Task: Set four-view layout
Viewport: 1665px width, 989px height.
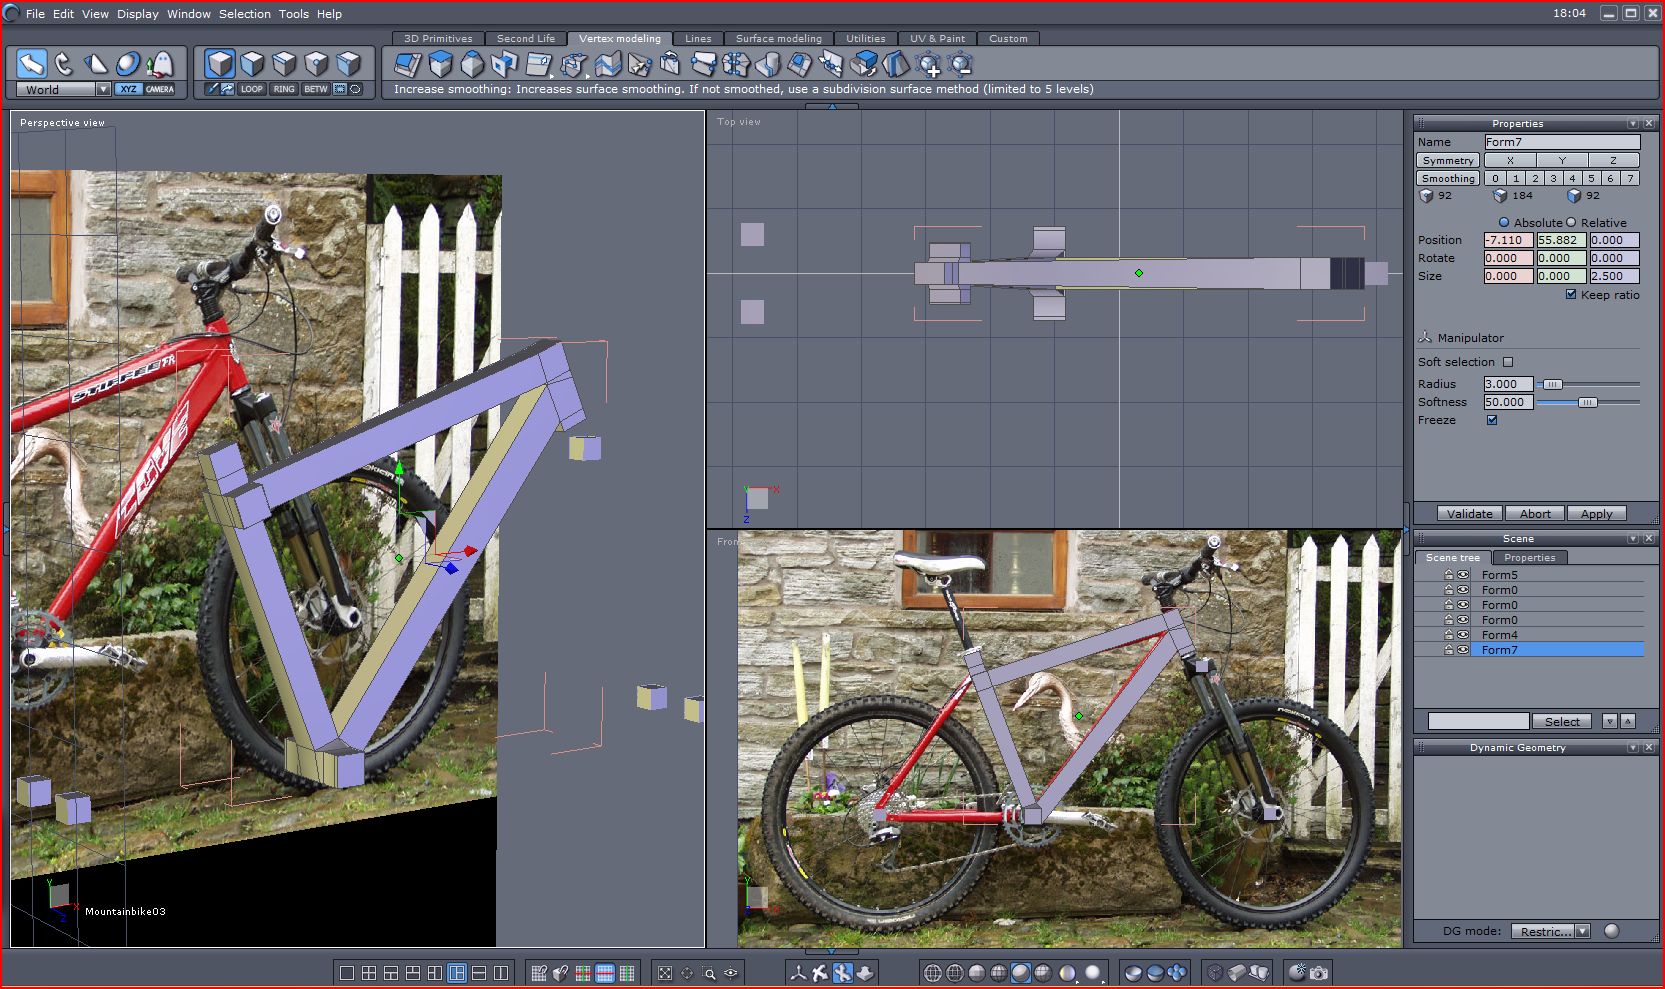Action: [x=369, y=973]
